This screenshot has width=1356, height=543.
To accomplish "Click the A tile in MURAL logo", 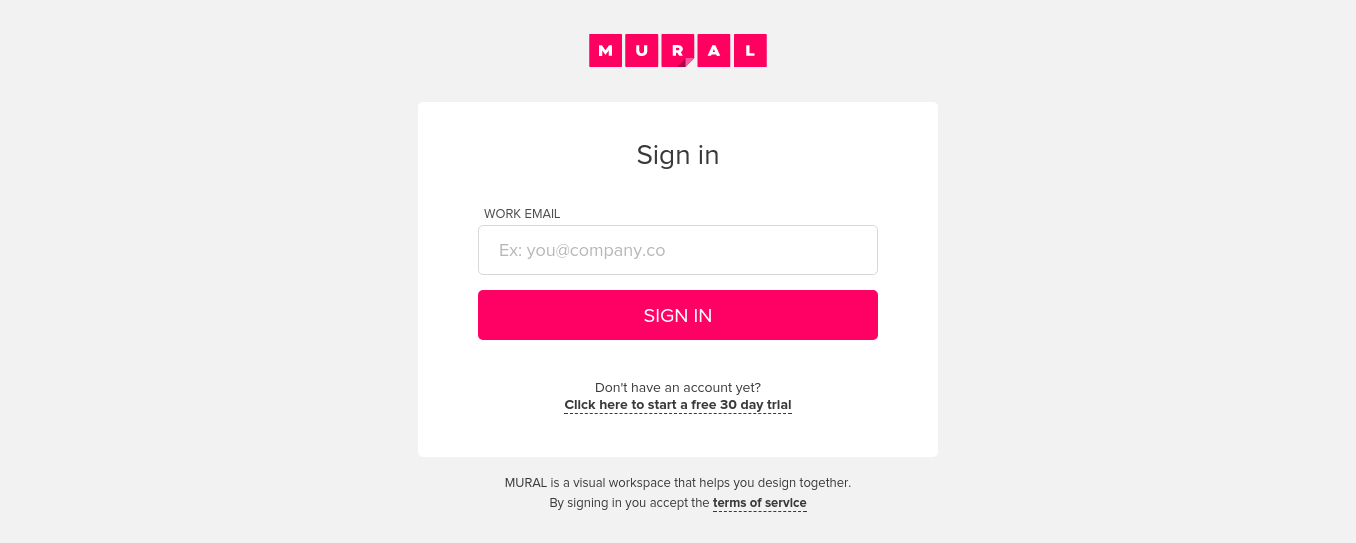I will coord(714,51).
